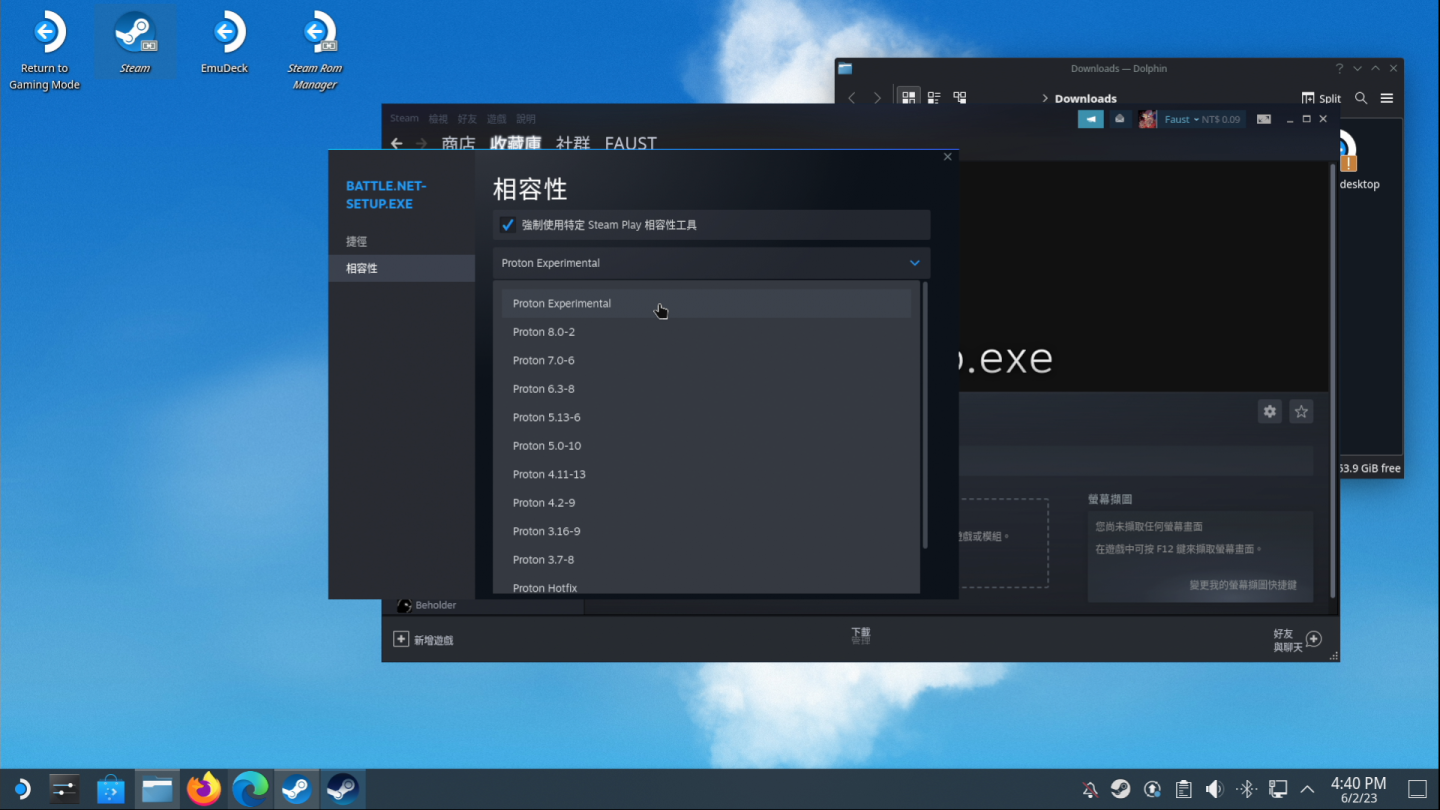Screen dimensions: 1440x810
Task: Open 好友與聊天 friends and chat
Action: (1297, 640)
